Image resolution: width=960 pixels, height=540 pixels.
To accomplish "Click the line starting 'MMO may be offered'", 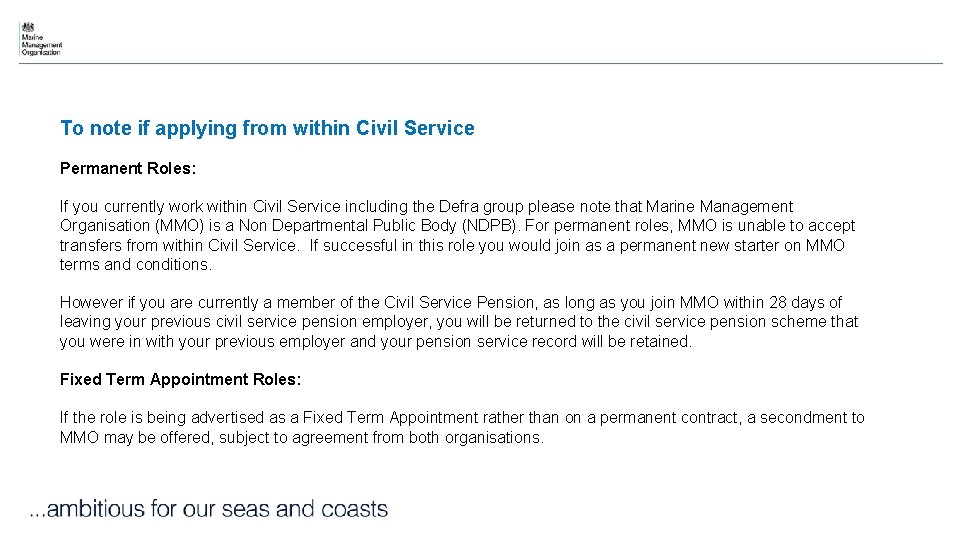I will point(301,438).
